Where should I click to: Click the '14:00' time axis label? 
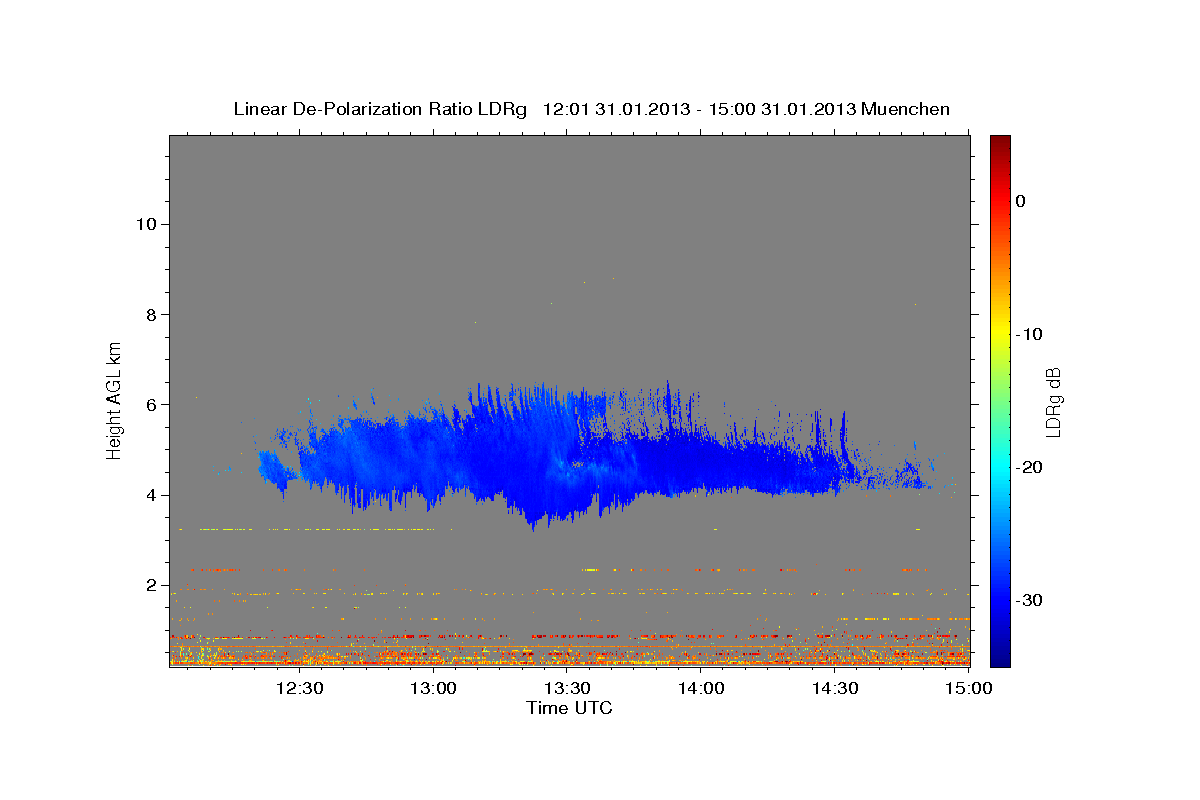coord(702,688)
